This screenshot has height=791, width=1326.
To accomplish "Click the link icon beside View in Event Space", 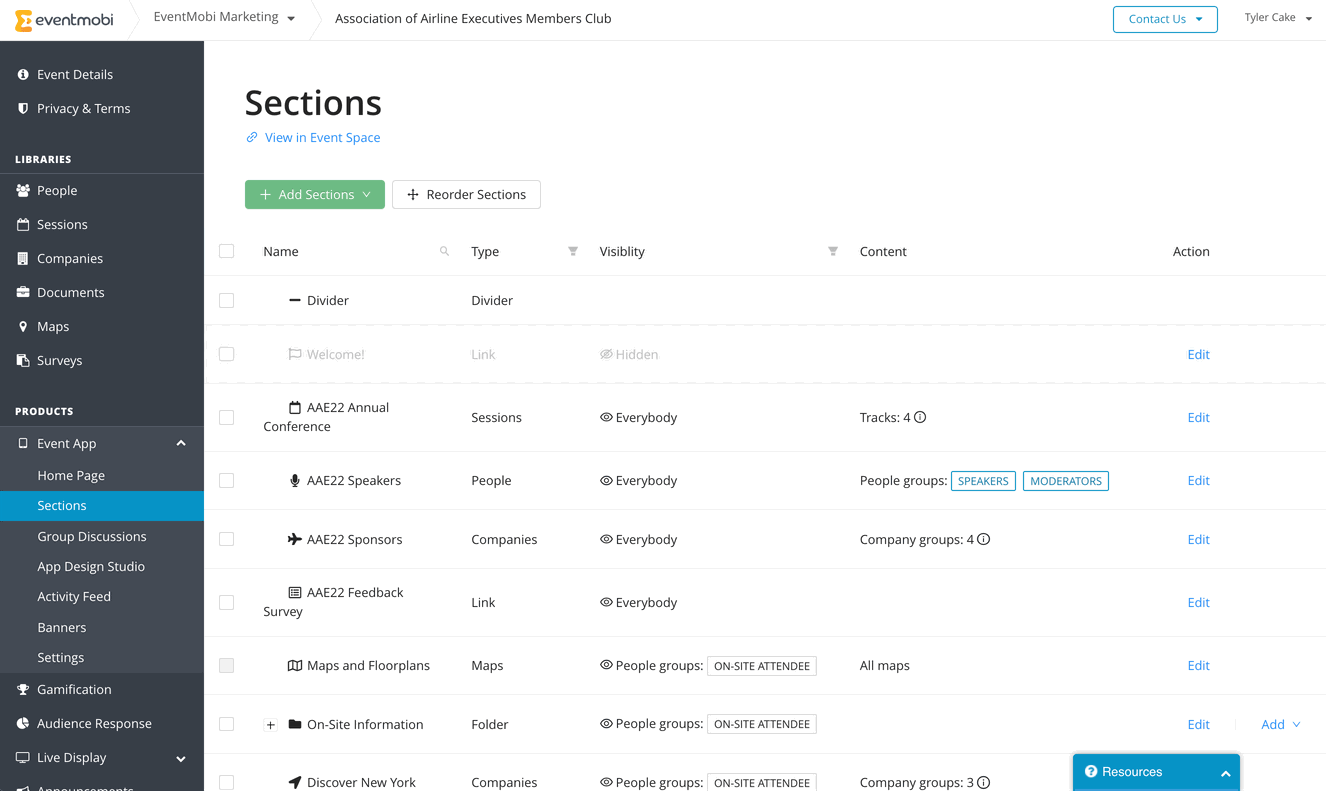I will [252, 137].
